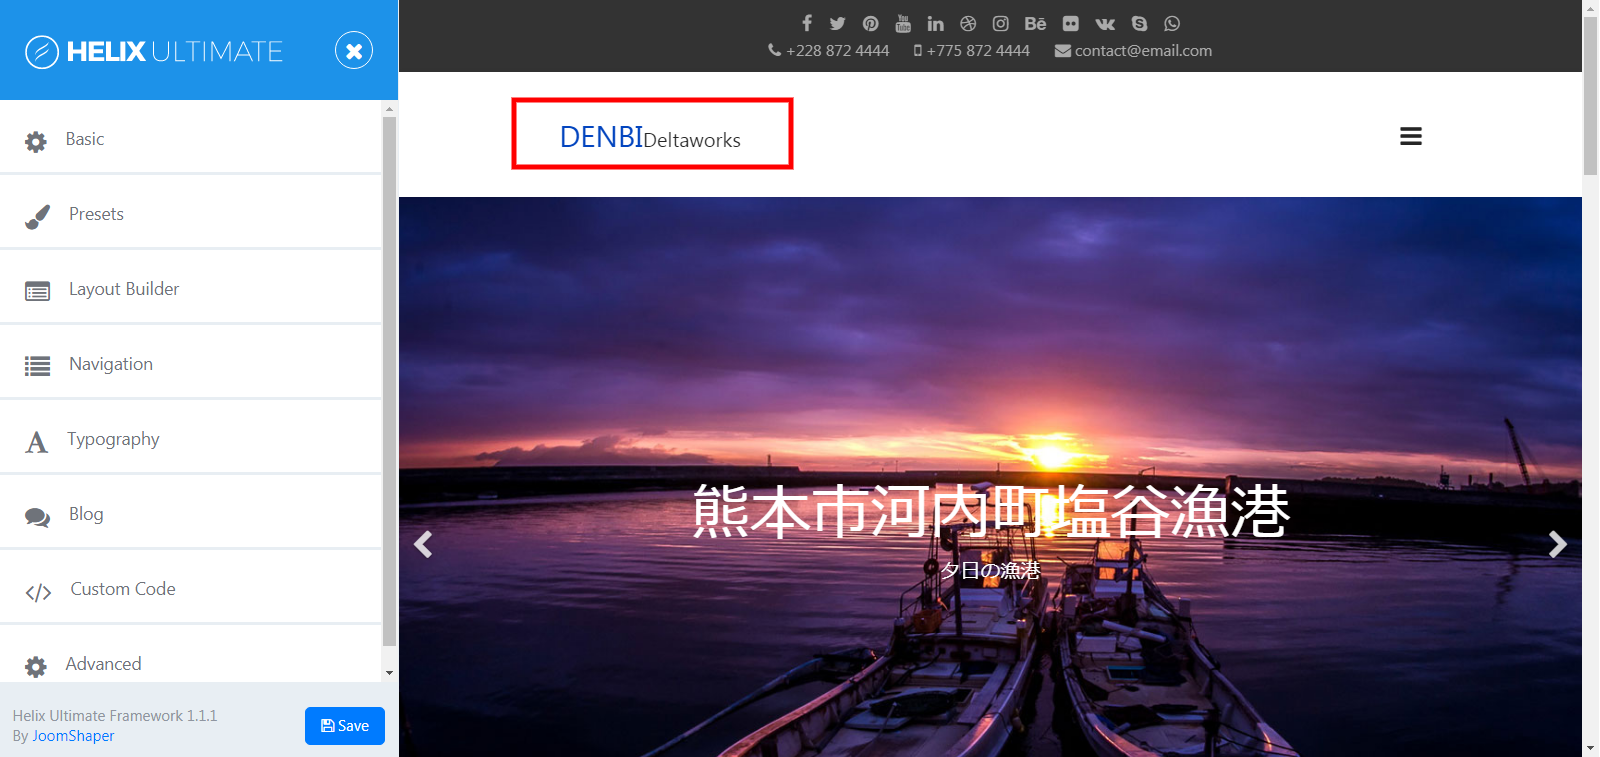Advance to the next slide in slideshow

[x=1557, y=544]
